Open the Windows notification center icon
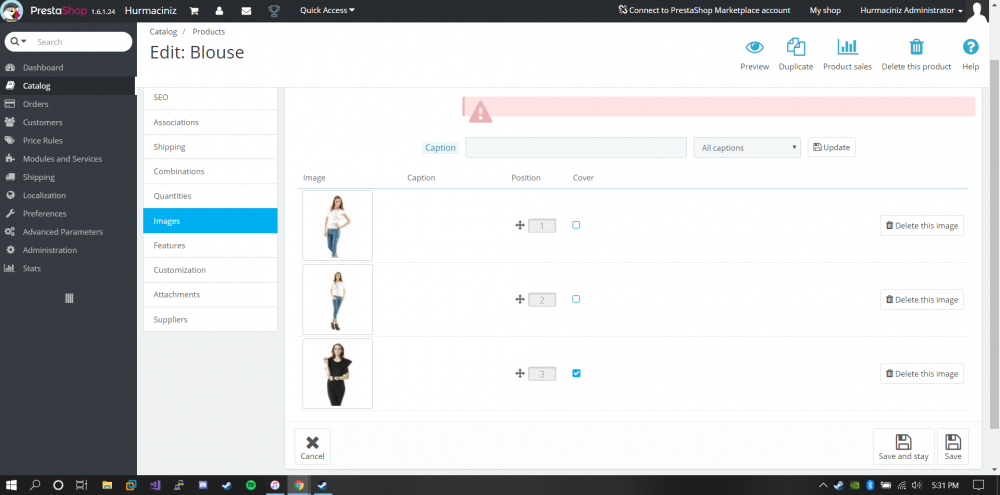Viewport: 1000px width, 495px height. [x=979, y=485]
